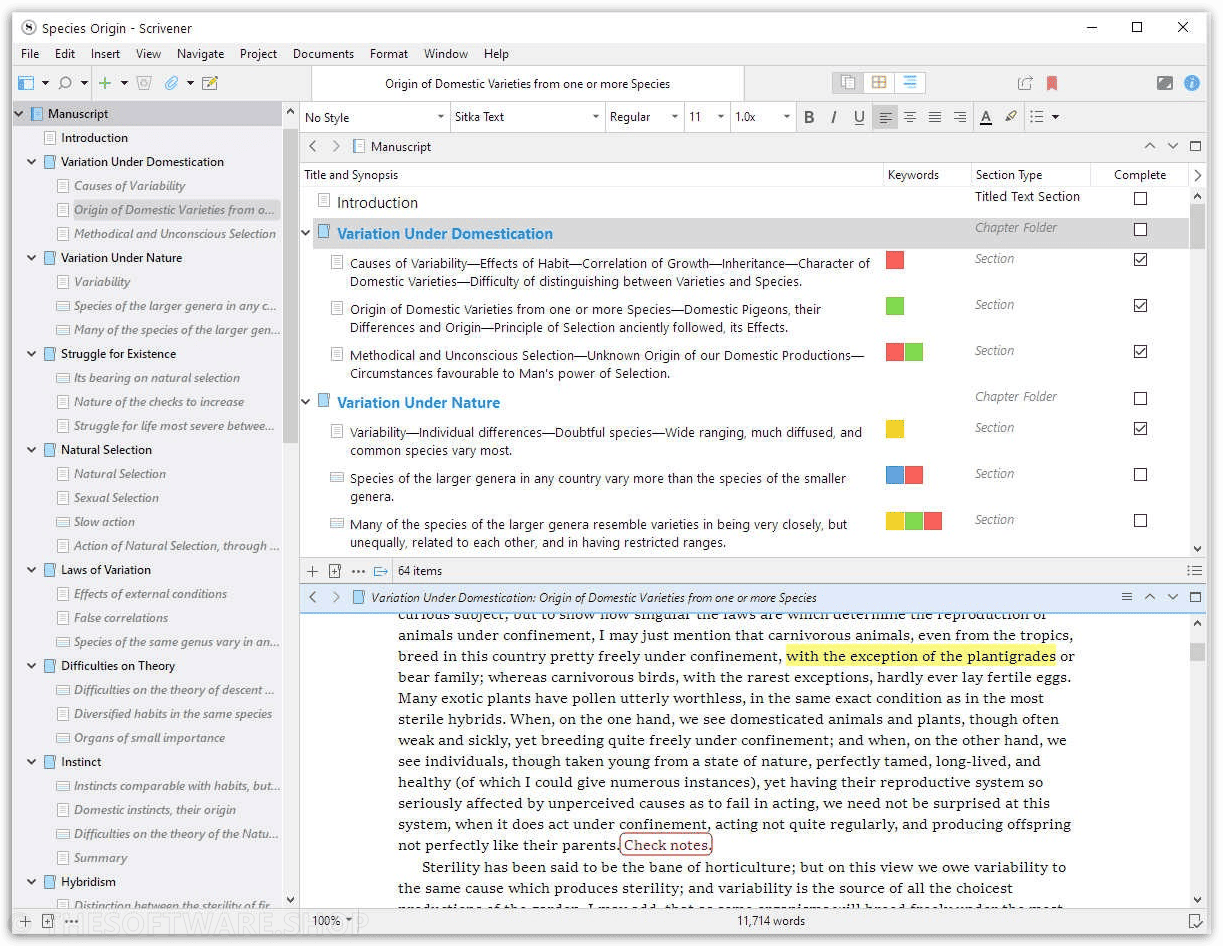The image size is (1223, 946).
Task: Open the font size 11 dropdown
Action: 707,117
